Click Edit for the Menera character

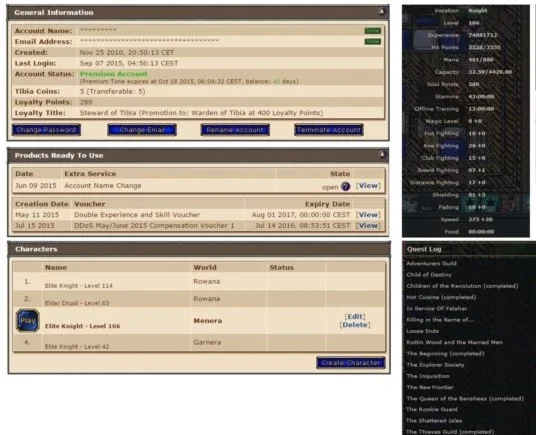pos(355,316)
